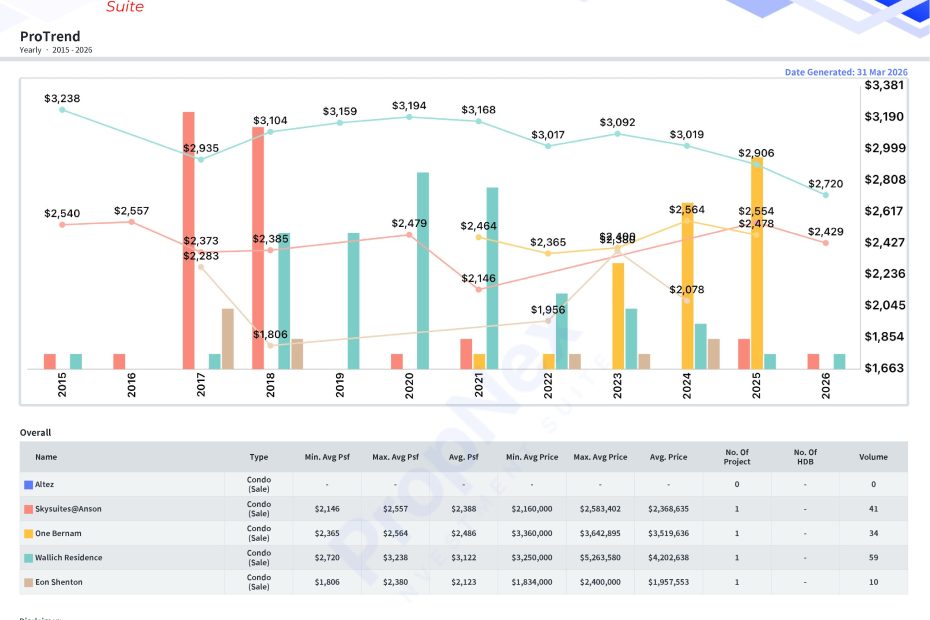Image resolution: width=930 pixels, height=620 pixels.
Task: Select the teal bar for 2019
Action: (x=353, y=301)
